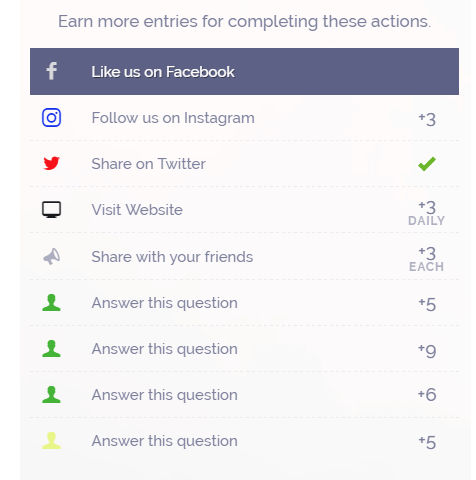The image size is (476, 480).
Task: Click the first green person icon
Action: [51, 303]
